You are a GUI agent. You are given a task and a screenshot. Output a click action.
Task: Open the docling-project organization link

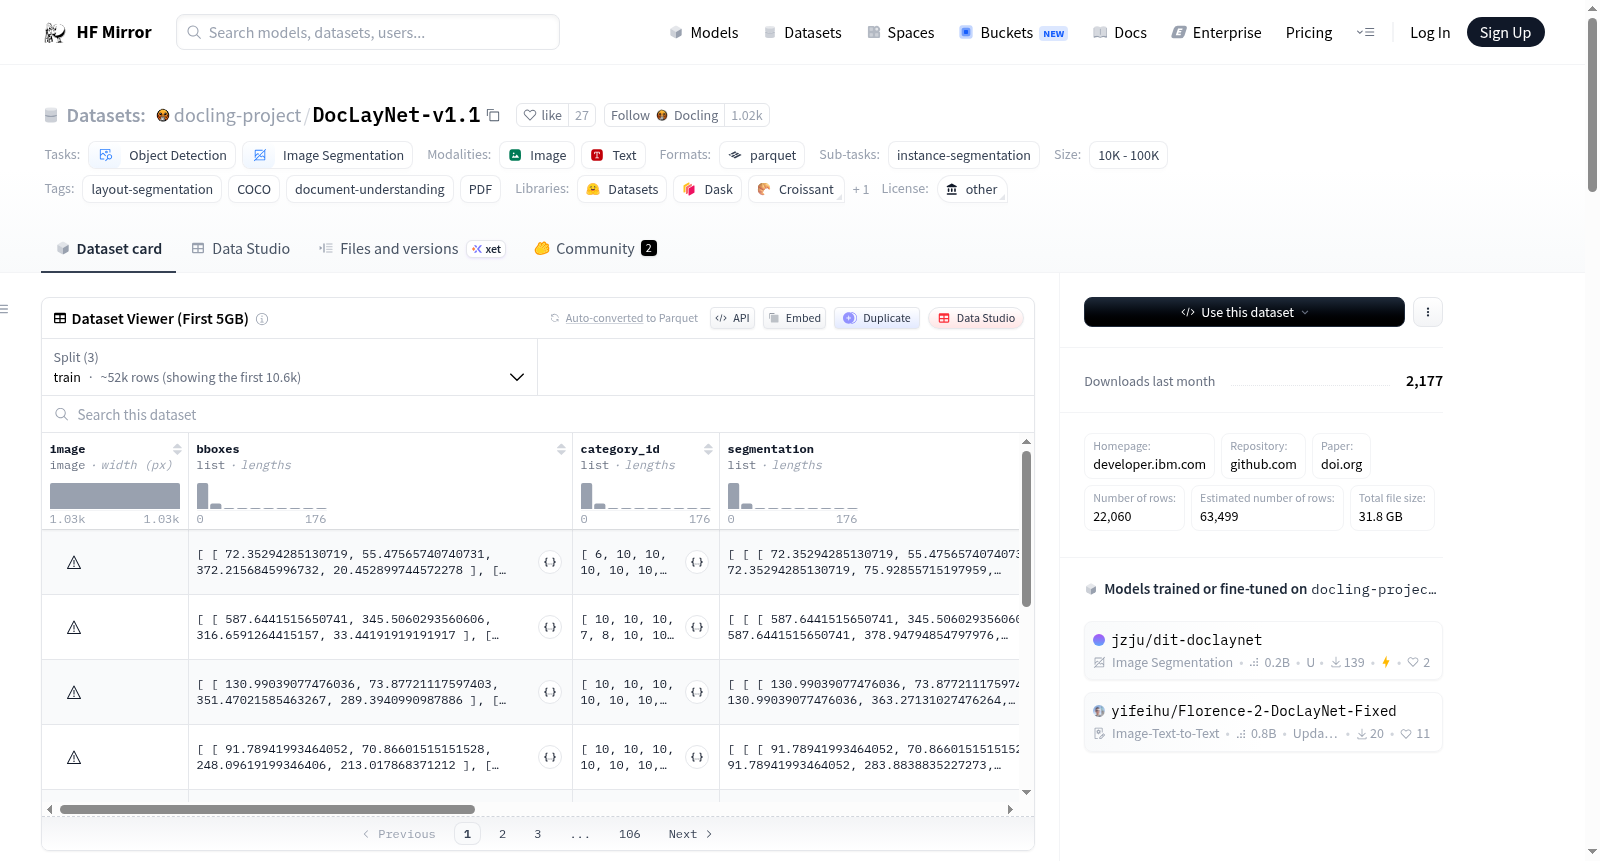(x=237, y=115)
